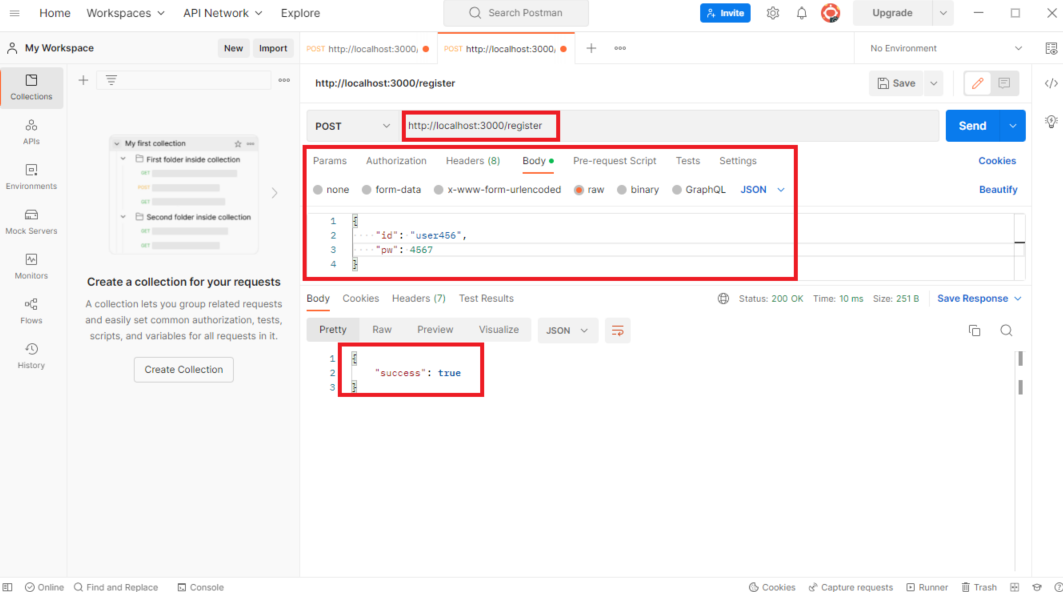Add a new collection with plus icon
1063x592 pixels.
(x=83, y=80)
